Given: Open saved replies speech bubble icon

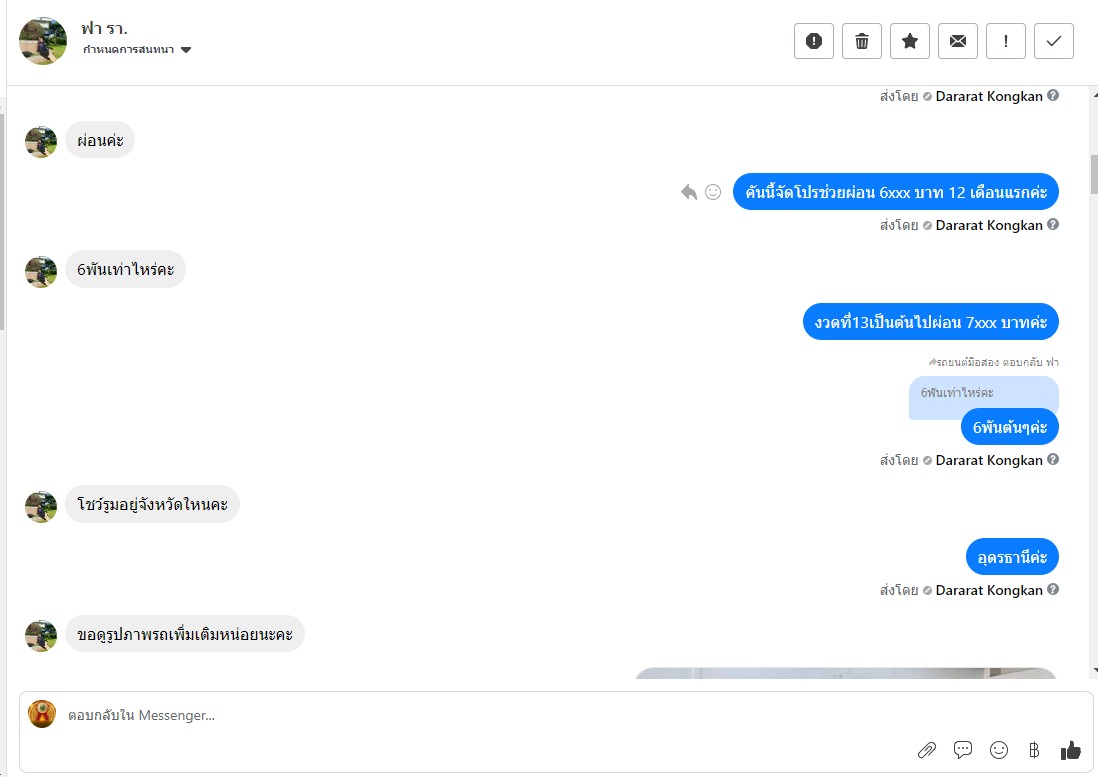Looking at the screenshot, I should pyautogui.click(x=963, y=750).
